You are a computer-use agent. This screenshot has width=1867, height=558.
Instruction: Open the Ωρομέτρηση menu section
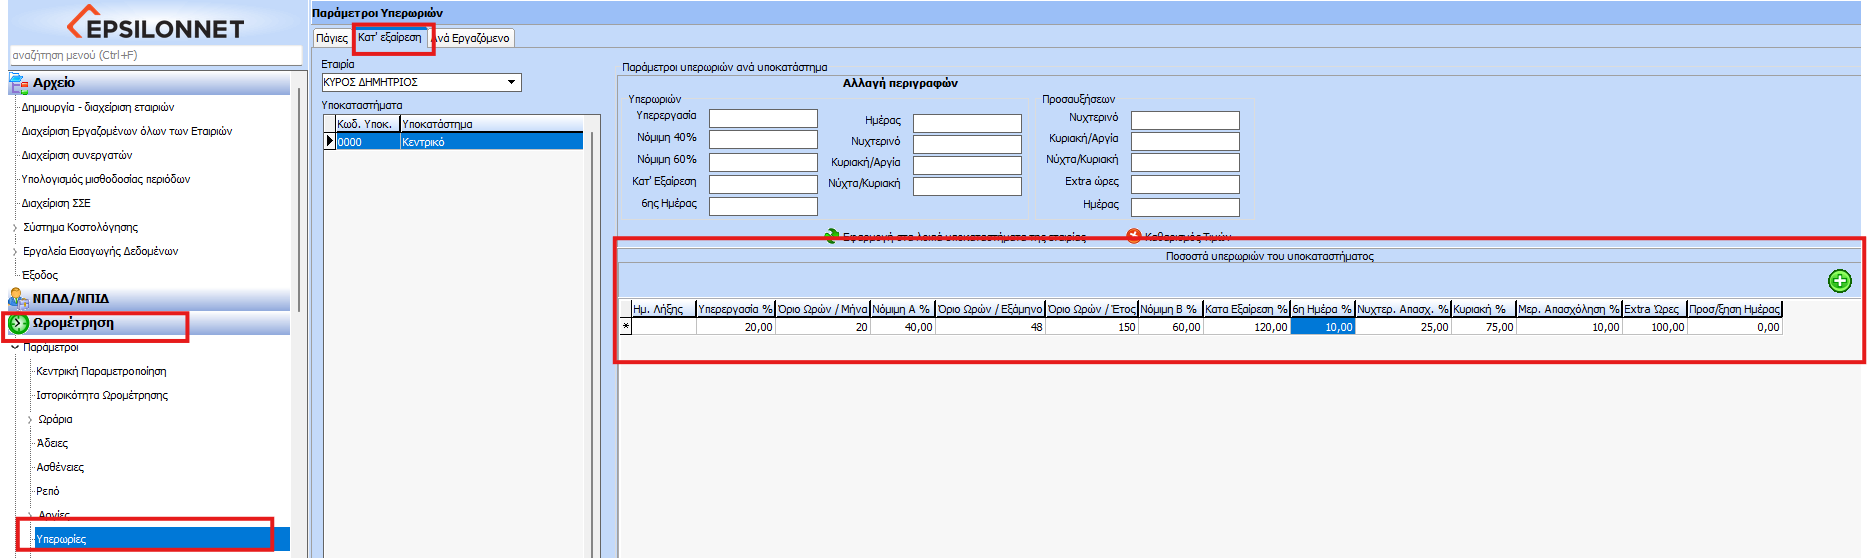(x=149, y=323)
